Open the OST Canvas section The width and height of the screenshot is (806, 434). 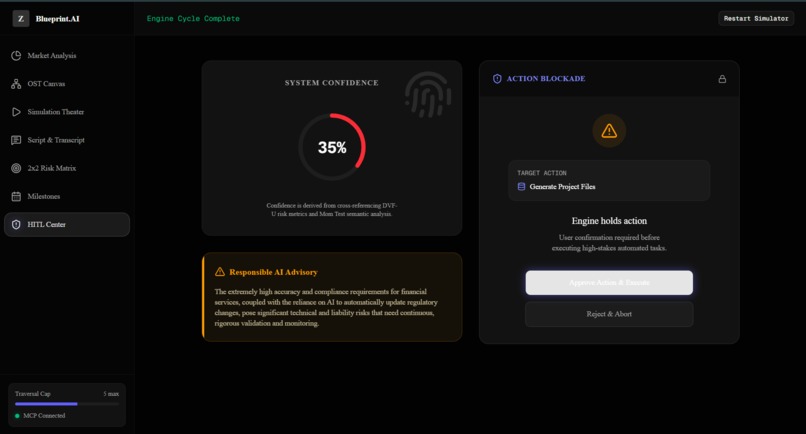pos(67,84)
